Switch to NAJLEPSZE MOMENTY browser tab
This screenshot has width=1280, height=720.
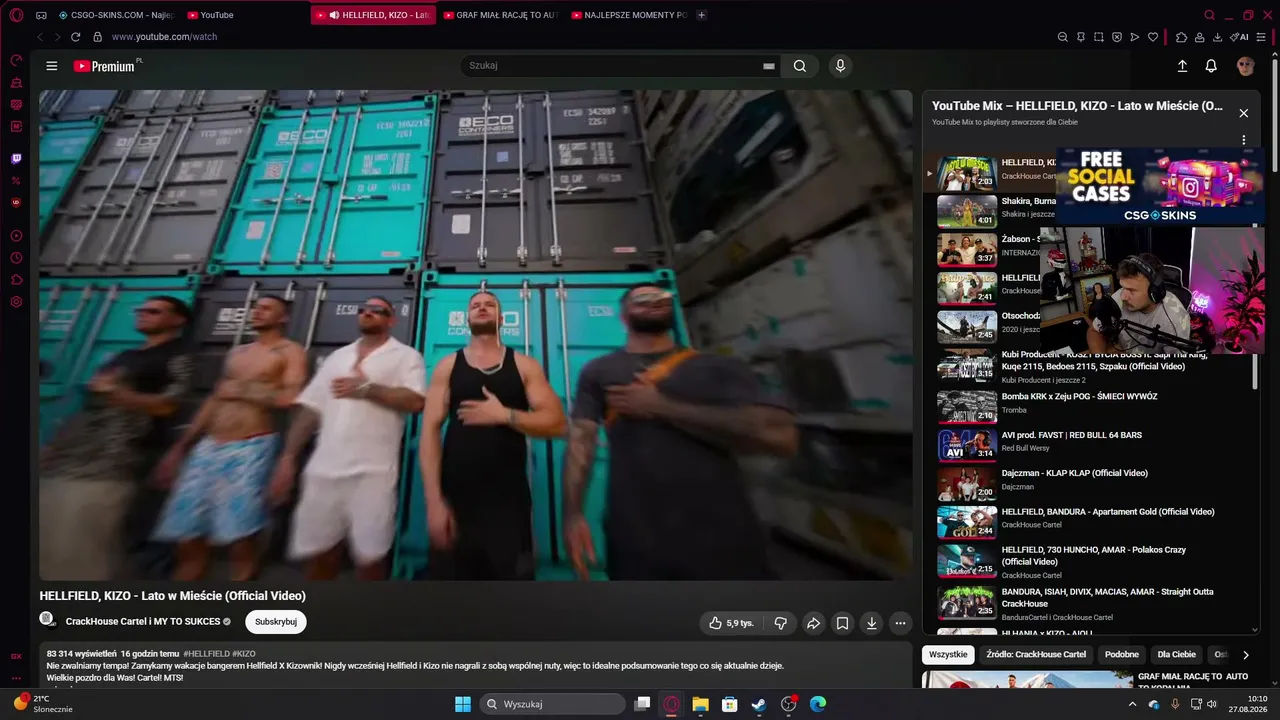click(628, 15)
